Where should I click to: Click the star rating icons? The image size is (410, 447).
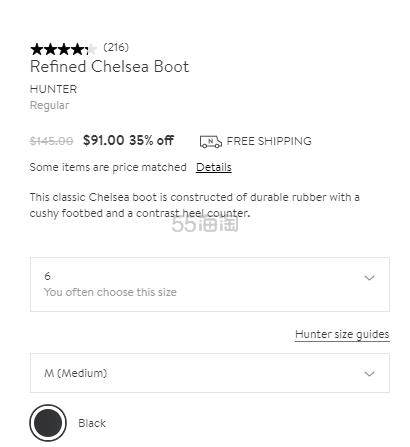point(63,49)
